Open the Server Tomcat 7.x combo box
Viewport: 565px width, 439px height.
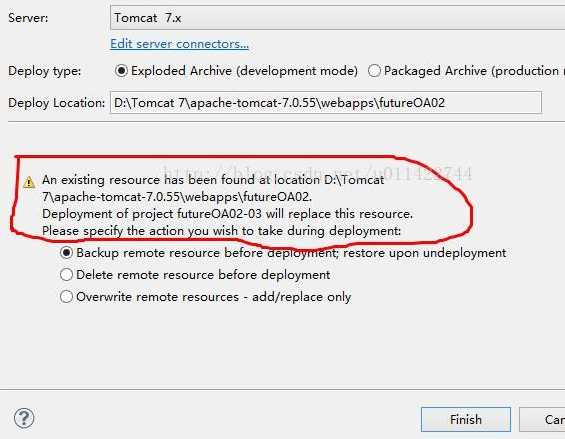point(337,18)
